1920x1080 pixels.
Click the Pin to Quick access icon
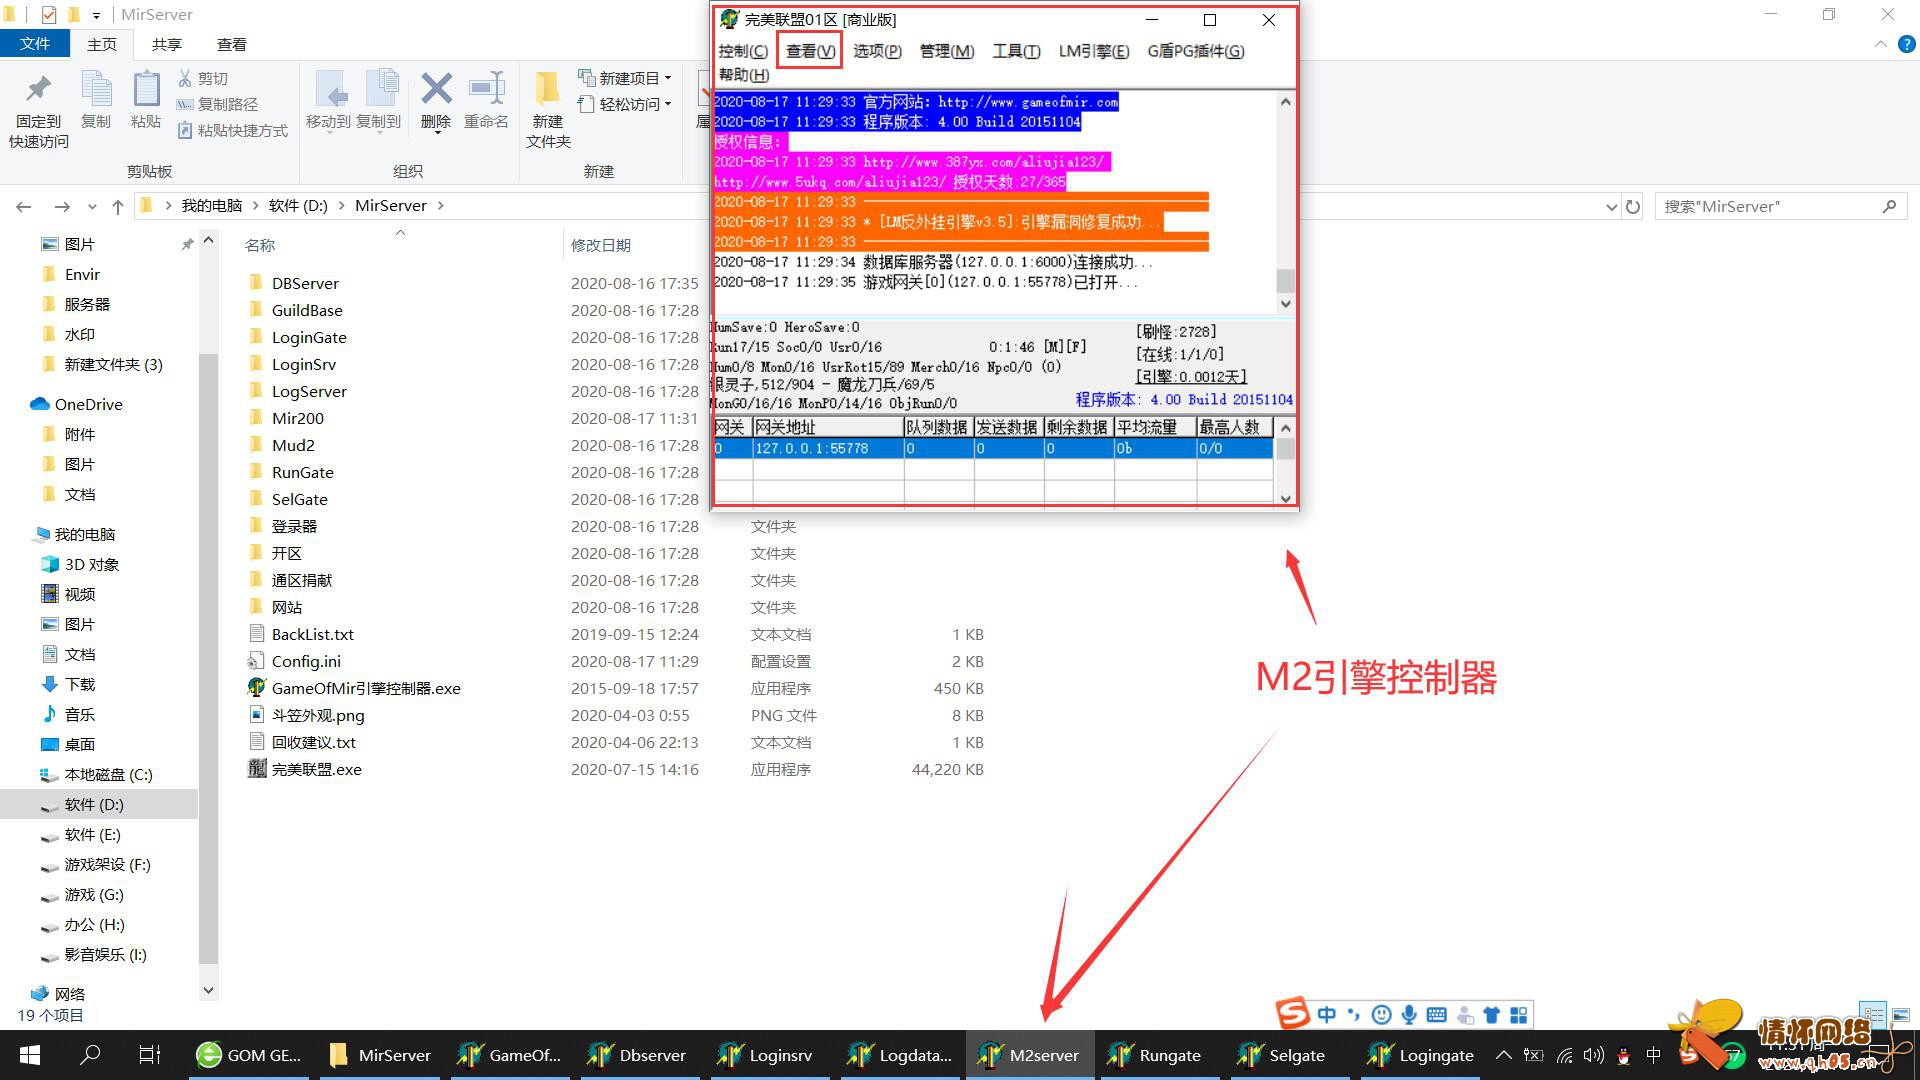click(39, 90)
